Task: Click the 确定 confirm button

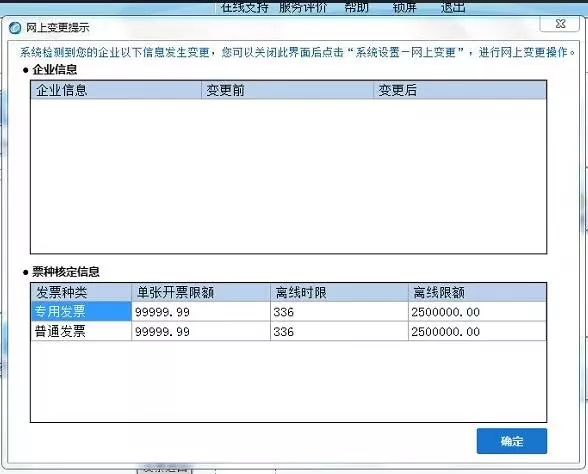Action: point(512,441)
